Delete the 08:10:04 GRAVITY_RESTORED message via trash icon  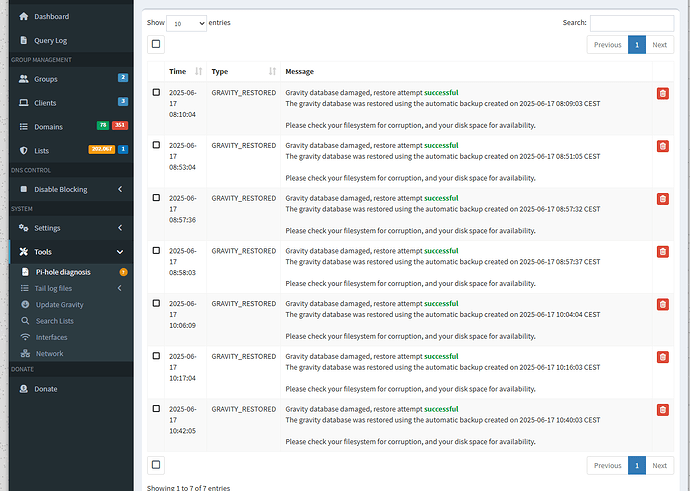(x=662, y=93)
